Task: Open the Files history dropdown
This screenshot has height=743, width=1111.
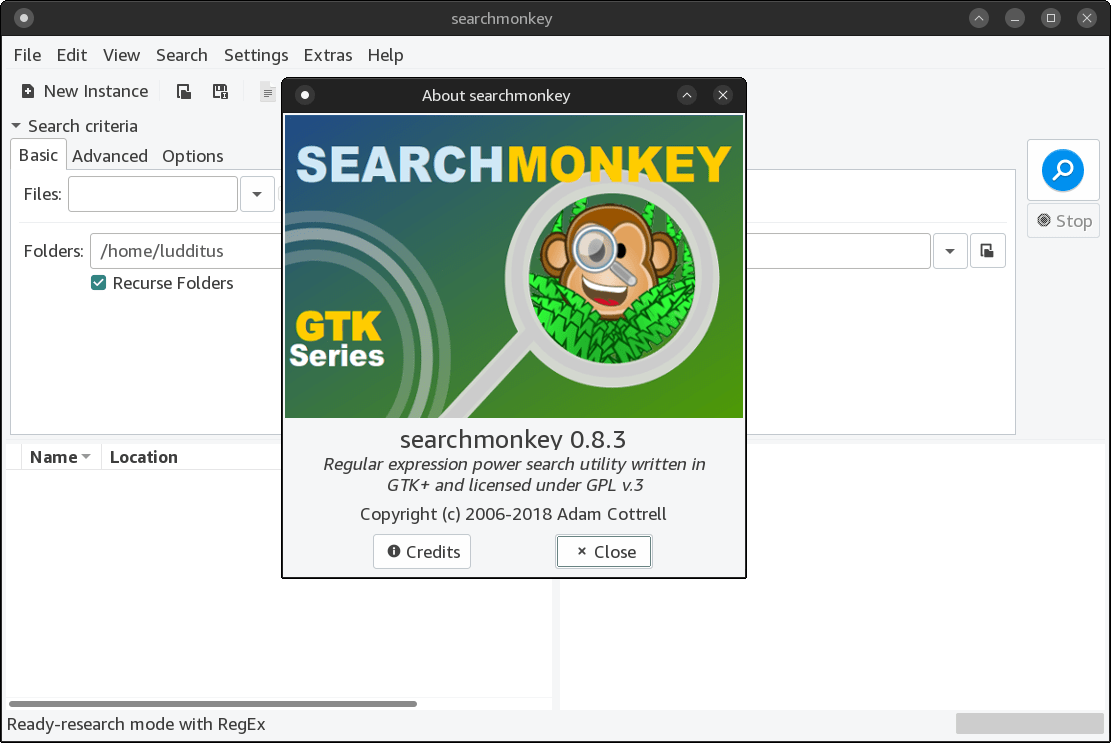Action: (x=257, y=194)
